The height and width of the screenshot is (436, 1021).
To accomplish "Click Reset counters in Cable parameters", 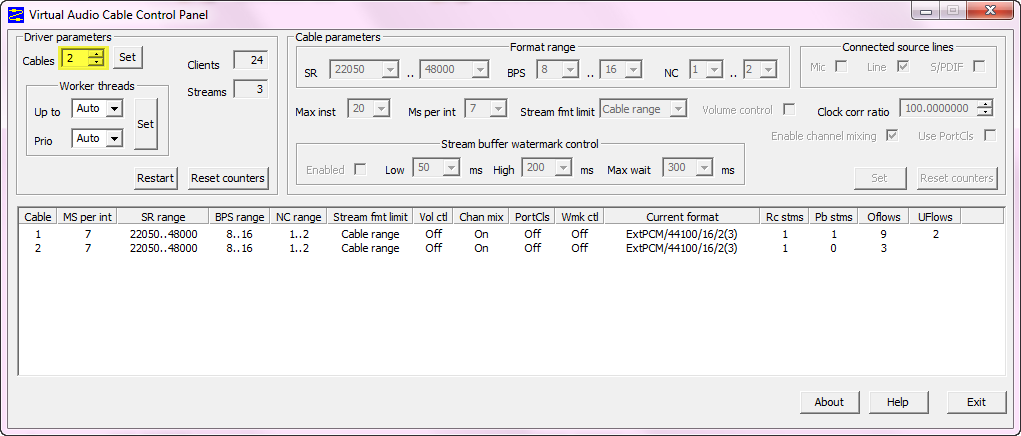I will 957,178.
